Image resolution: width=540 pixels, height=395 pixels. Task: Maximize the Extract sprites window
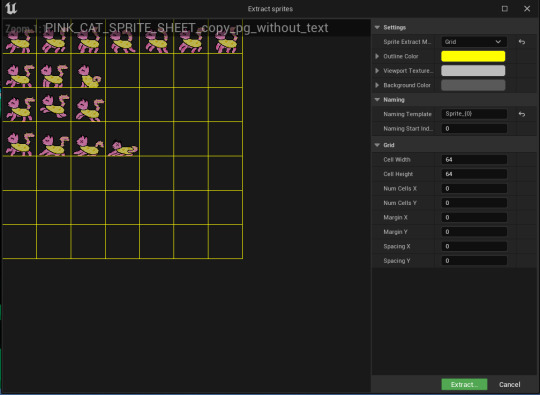pyautogui.click(x=505, y=9)
